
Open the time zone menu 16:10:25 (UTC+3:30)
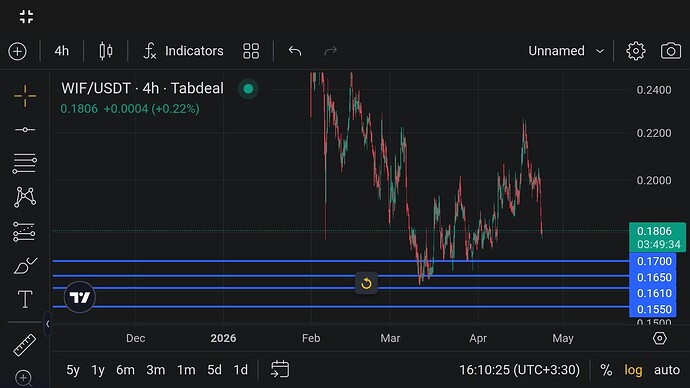pyautogui.click(x=519, y=370)
